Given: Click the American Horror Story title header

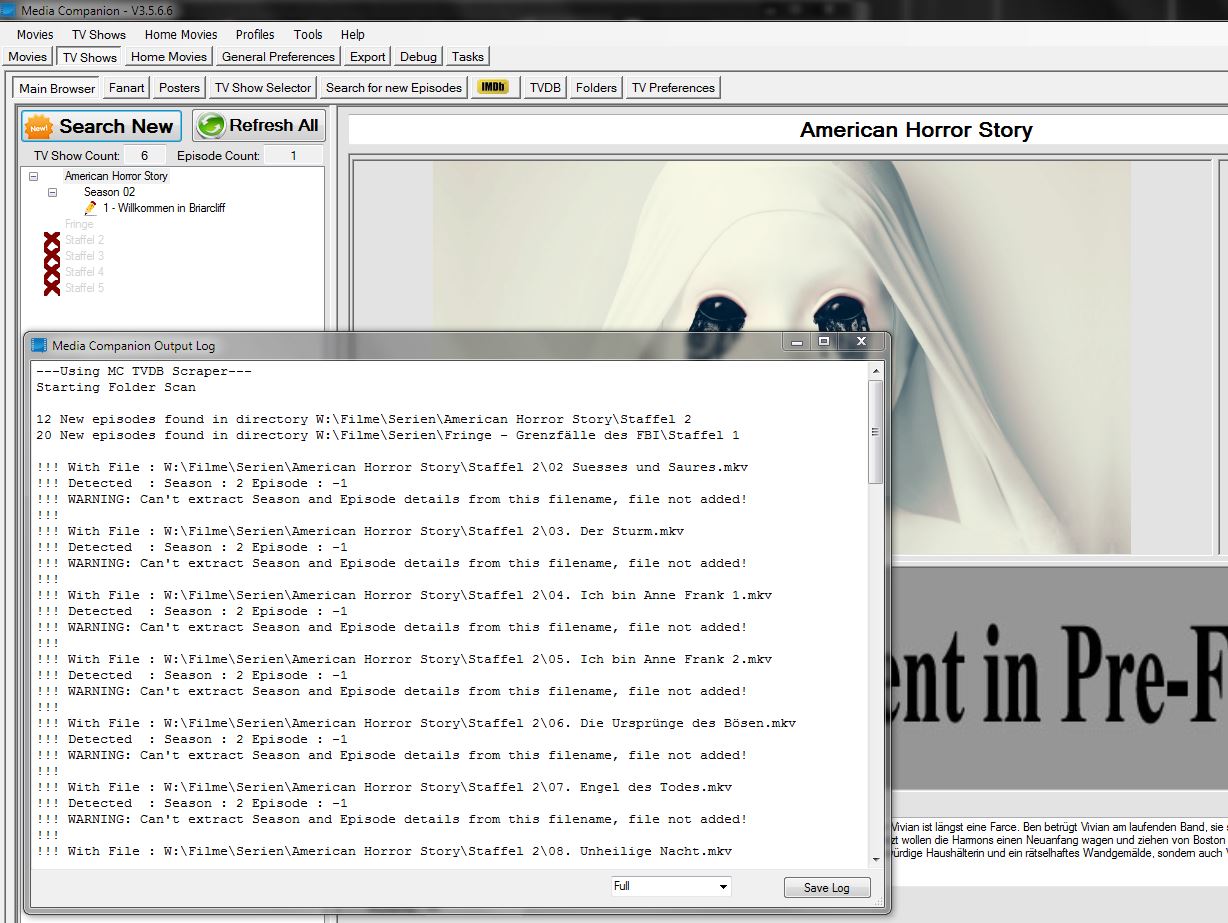Looking at the screenshot, I should click(916, 130).
